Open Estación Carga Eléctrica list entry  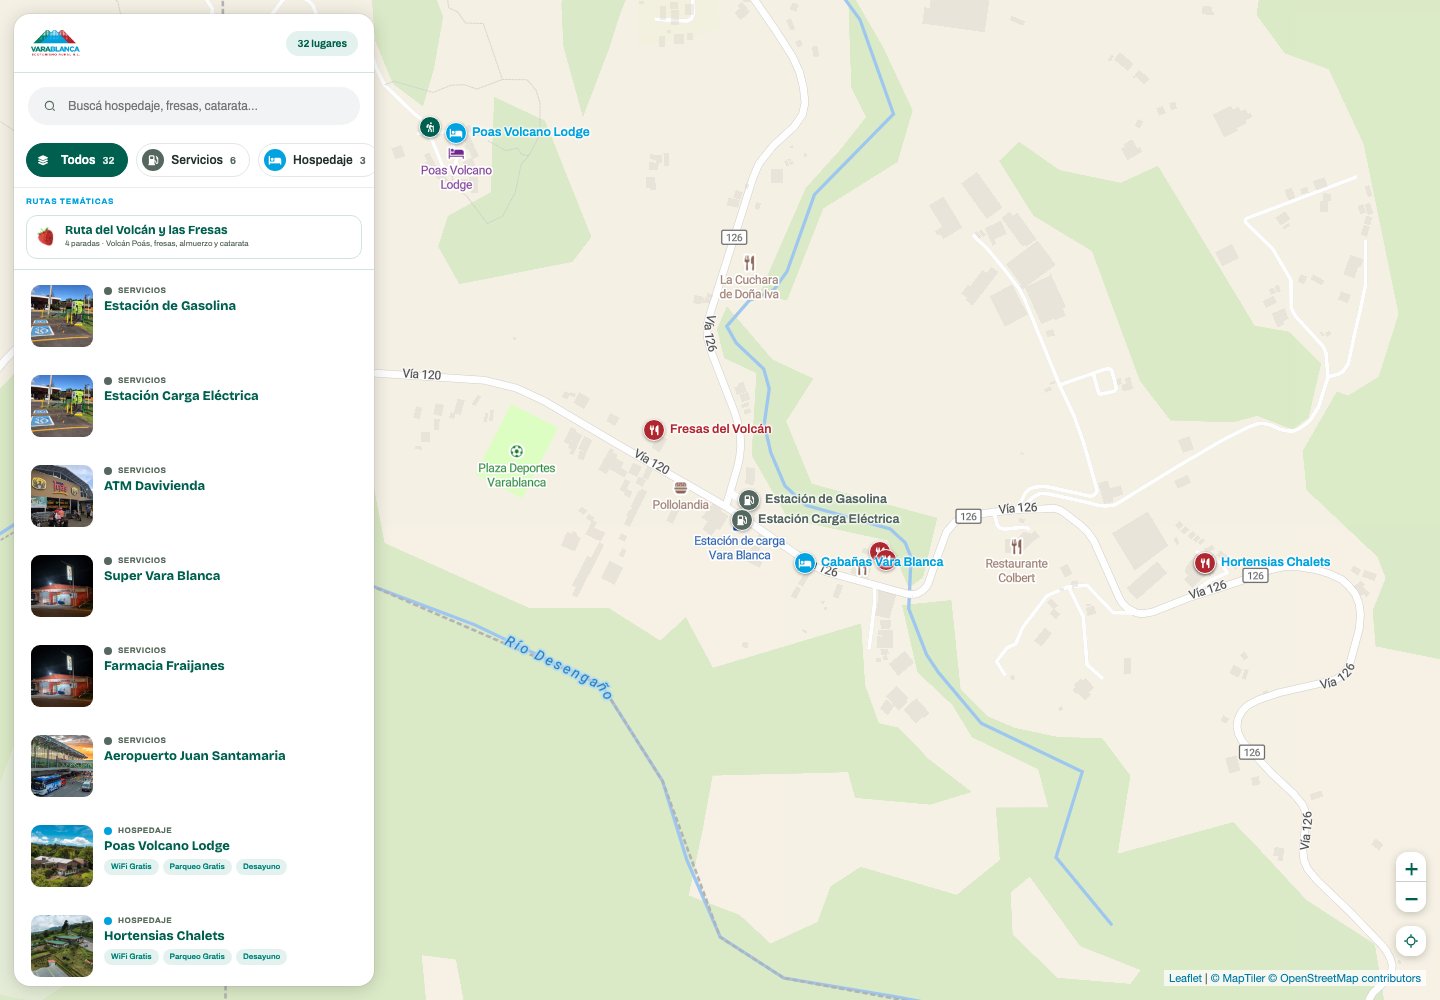(x=194, y=406)
